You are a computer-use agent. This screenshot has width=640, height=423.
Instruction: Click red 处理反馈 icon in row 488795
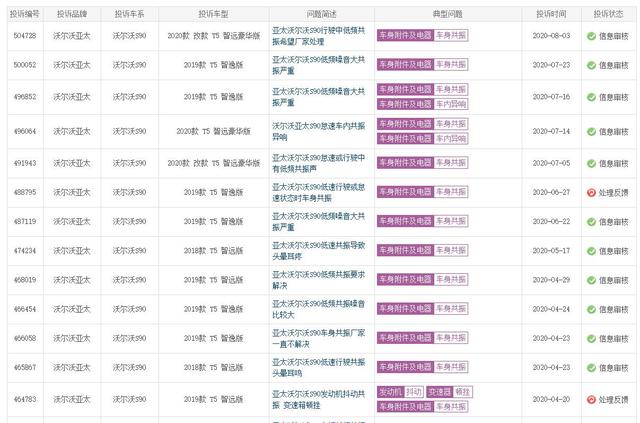[591, 192]
